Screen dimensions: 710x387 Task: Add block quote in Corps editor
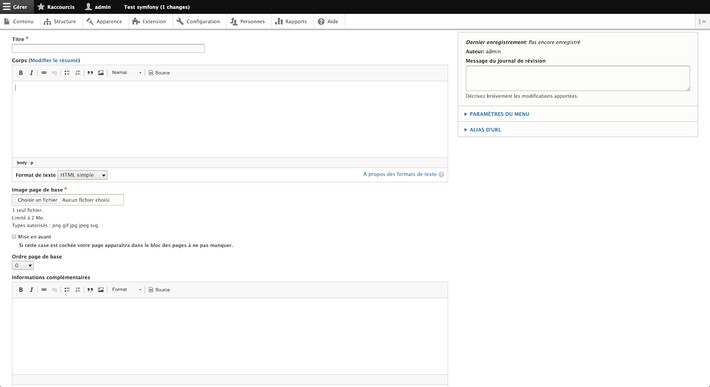tap(90, 72)
